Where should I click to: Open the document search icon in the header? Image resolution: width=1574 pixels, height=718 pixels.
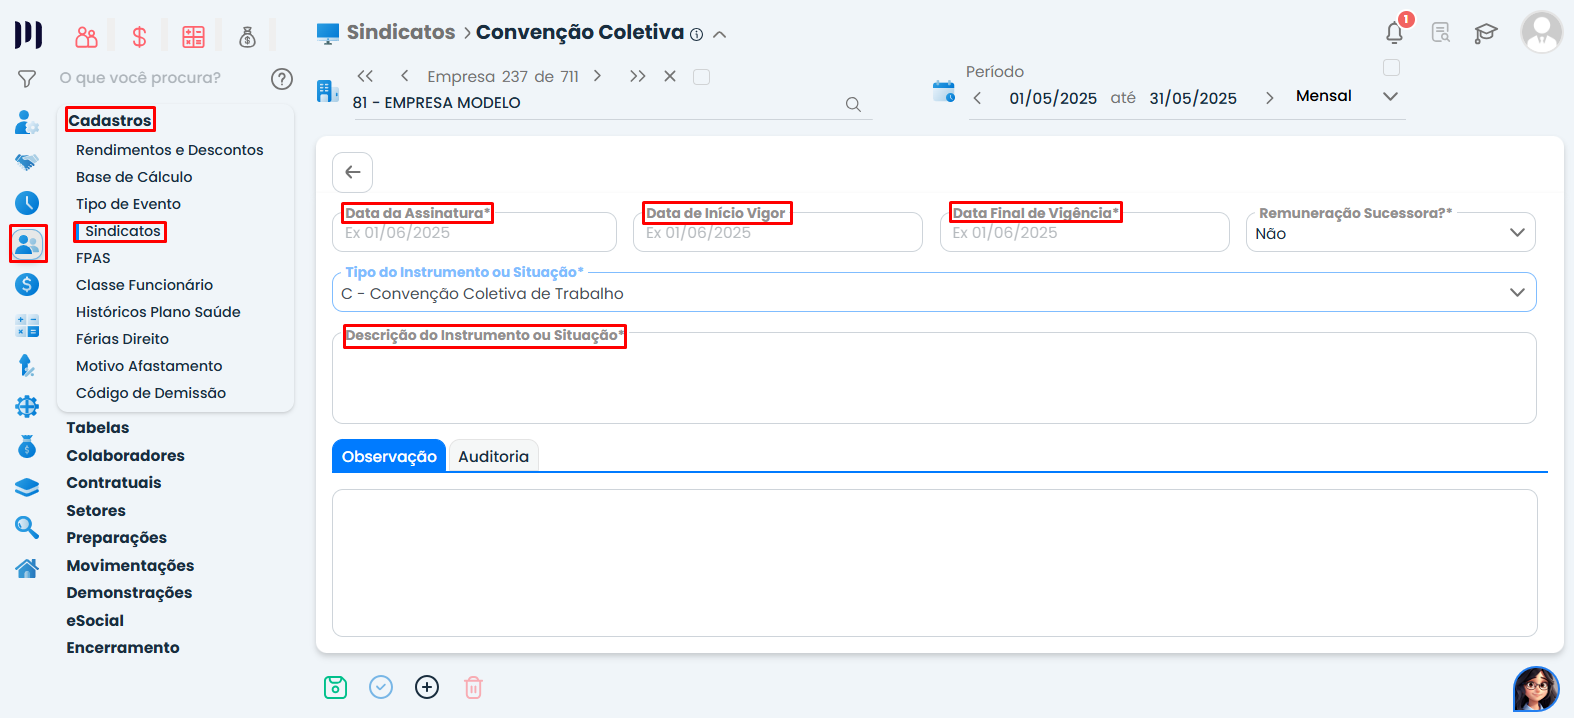point(1441,33)
